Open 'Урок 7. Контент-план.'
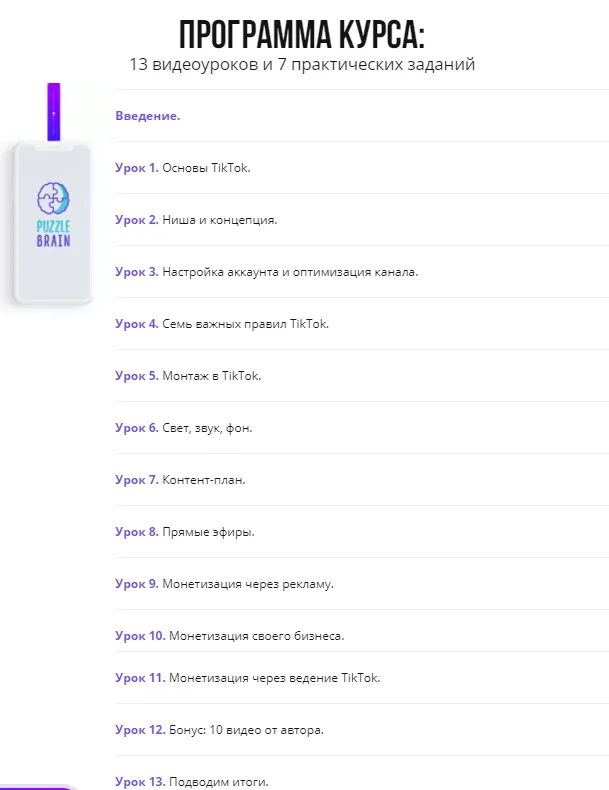Viewport: 609px width, 790px height. [180, 480]
